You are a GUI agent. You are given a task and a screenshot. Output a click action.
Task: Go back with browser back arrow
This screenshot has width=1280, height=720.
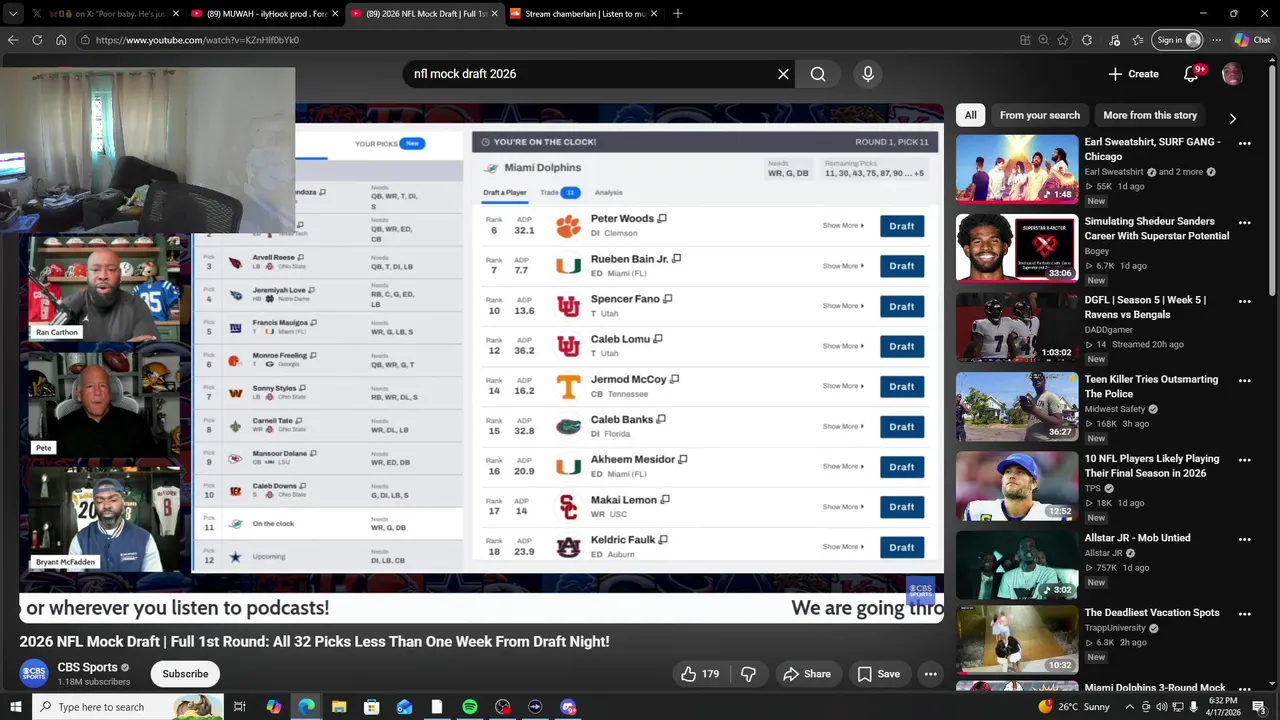click(x=13, y=40)
